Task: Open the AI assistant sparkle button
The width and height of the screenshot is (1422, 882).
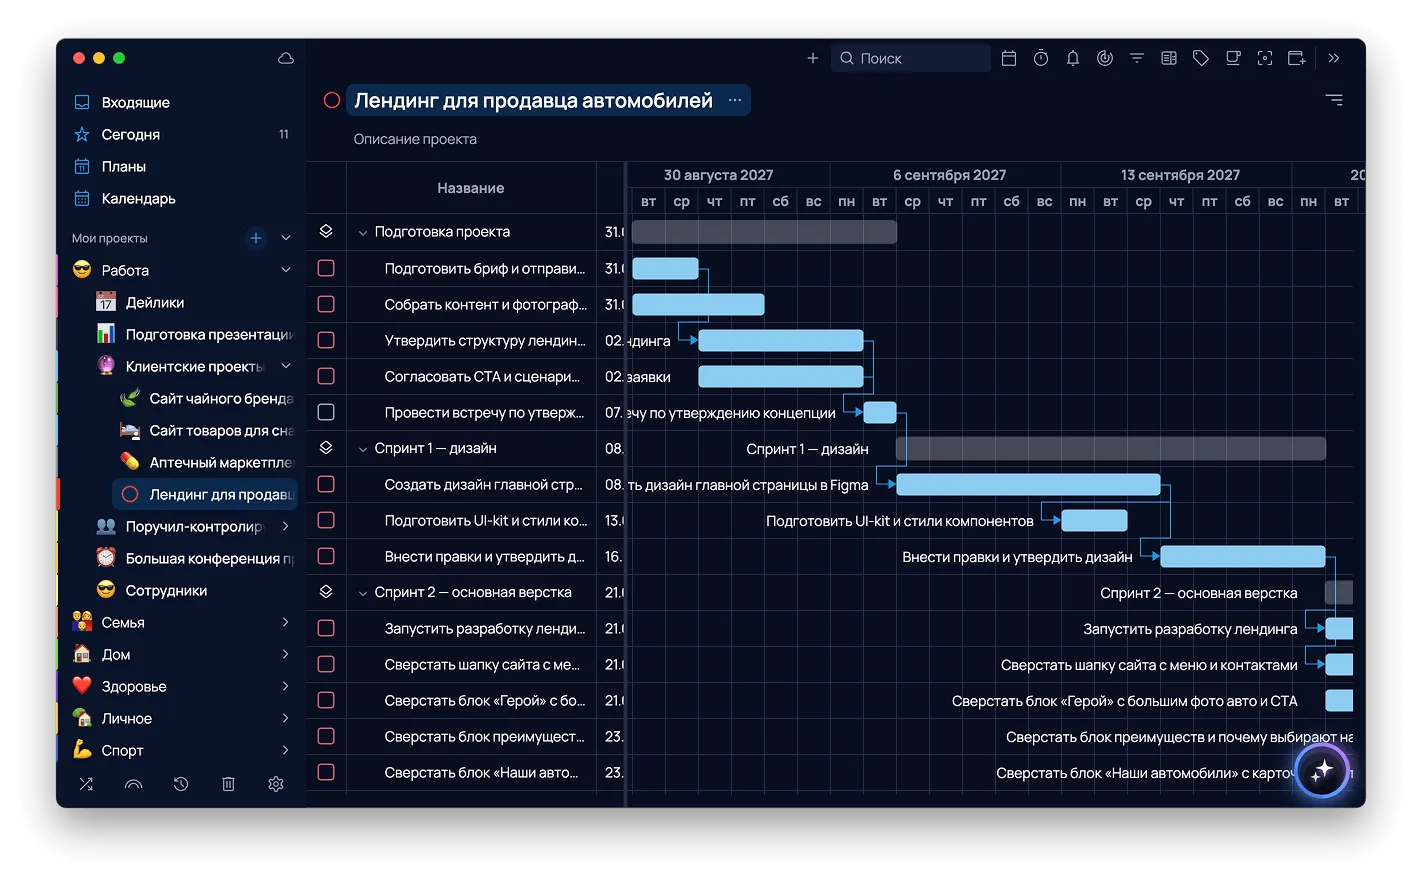Action: [1322, 771]
